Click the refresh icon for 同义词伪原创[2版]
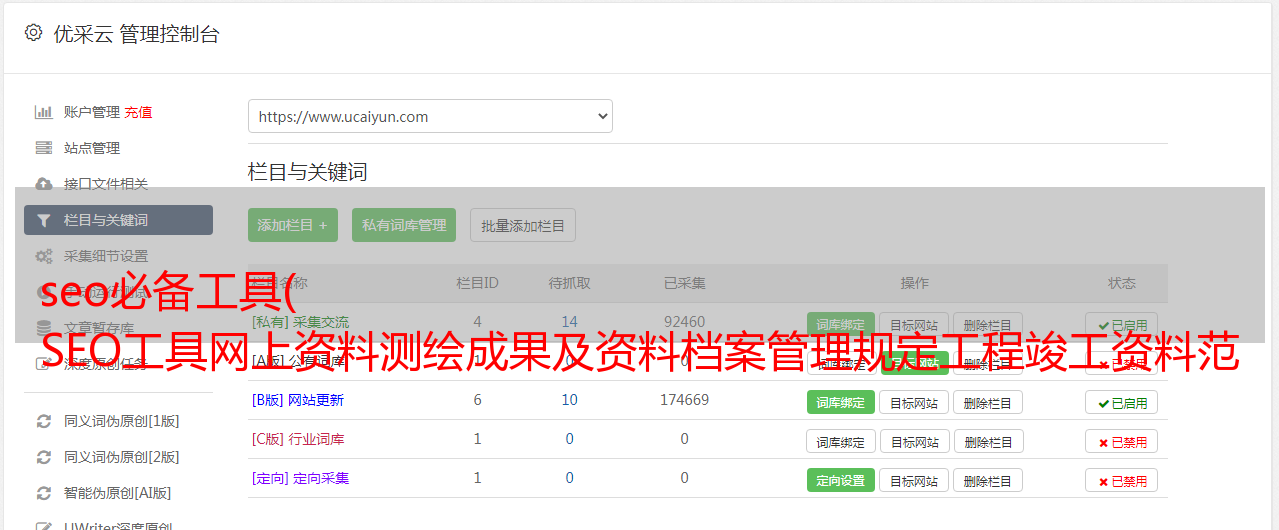 [44, 457]
